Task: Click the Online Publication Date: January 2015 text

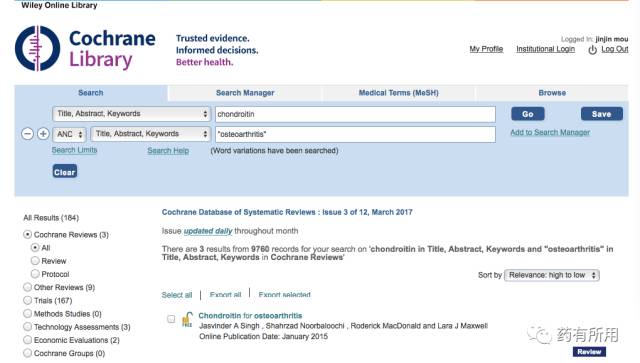Action: pyautogui.click(x=263, y=336)
